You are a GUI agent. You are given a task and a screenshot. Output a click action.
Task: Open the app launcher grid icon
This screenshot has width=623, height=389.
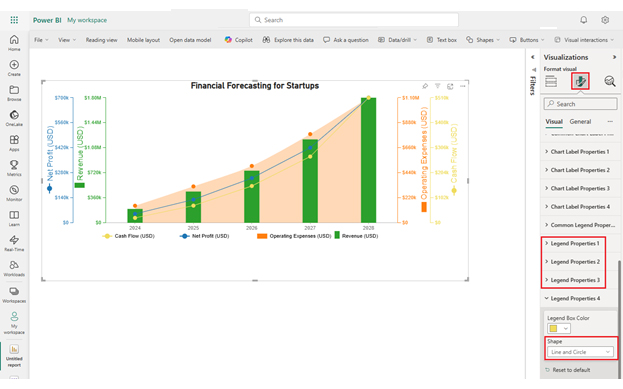[14, 20]
